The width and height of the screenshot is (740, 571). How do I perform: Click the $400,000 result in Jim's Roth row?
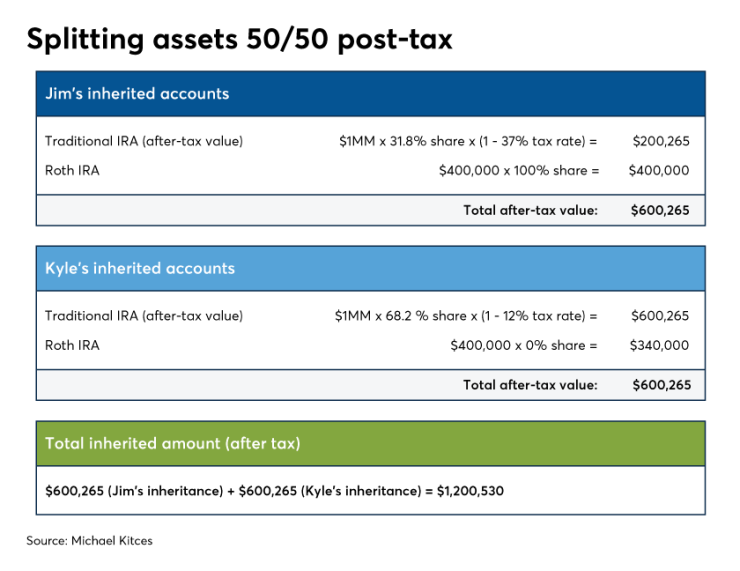point(659,171)
